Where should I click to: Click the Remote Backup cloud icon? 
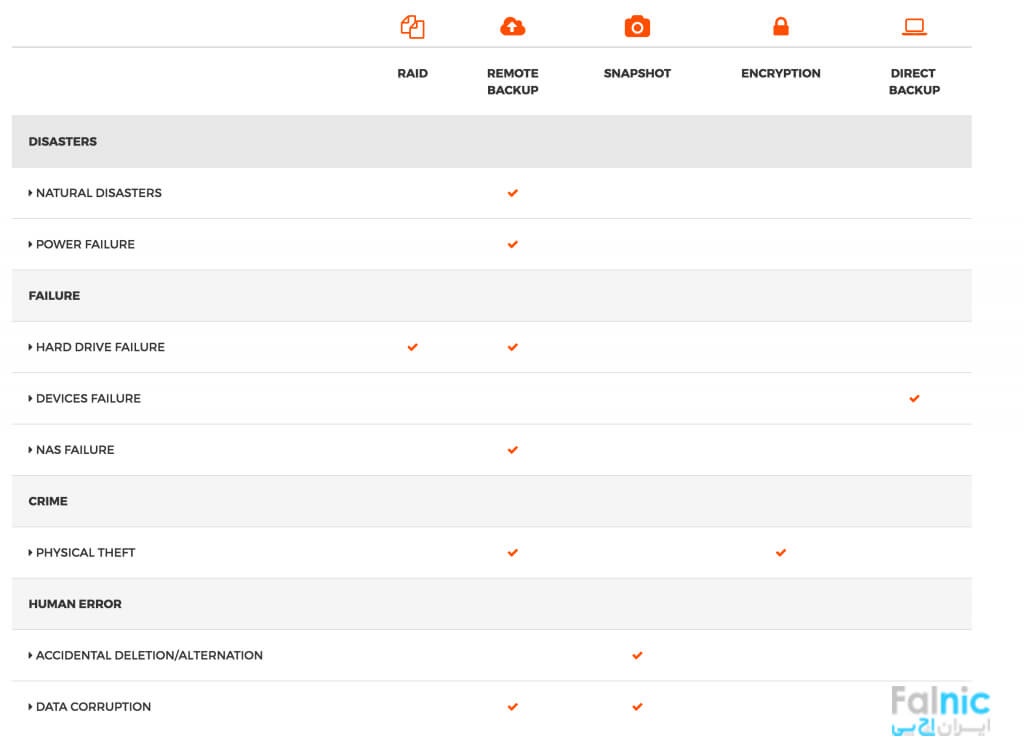pyautogui.click(x=512, y=27)
